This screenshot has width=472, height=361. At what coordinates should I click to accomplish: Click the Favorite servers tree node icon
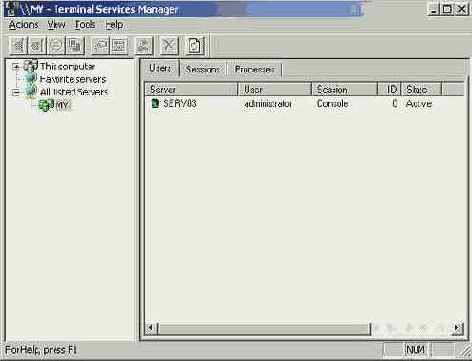(x=31, y=79)
